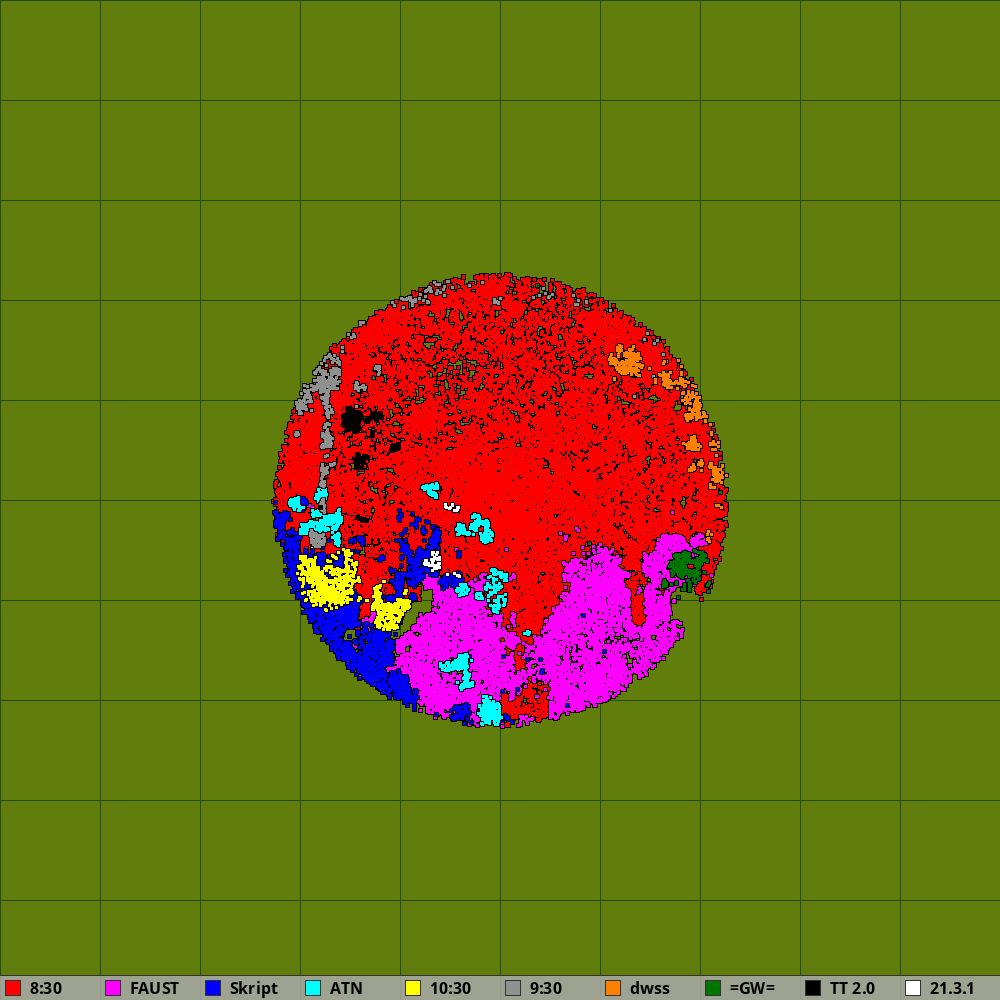Click the orange dwss legend swatch

(613, 988)
